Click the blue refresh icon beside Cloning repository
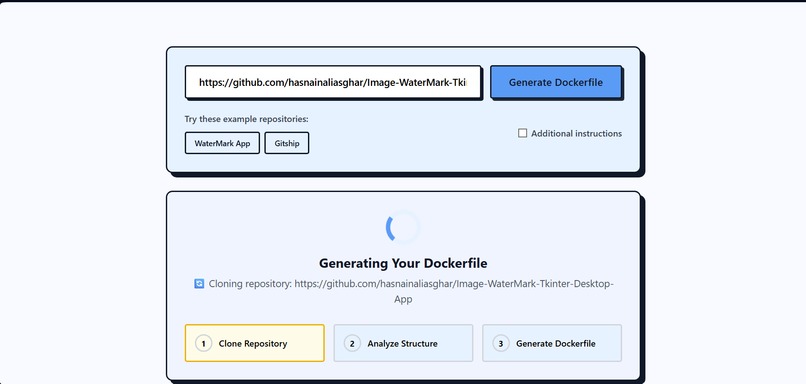This screenshot has width=806, height=384. [199, 284]
